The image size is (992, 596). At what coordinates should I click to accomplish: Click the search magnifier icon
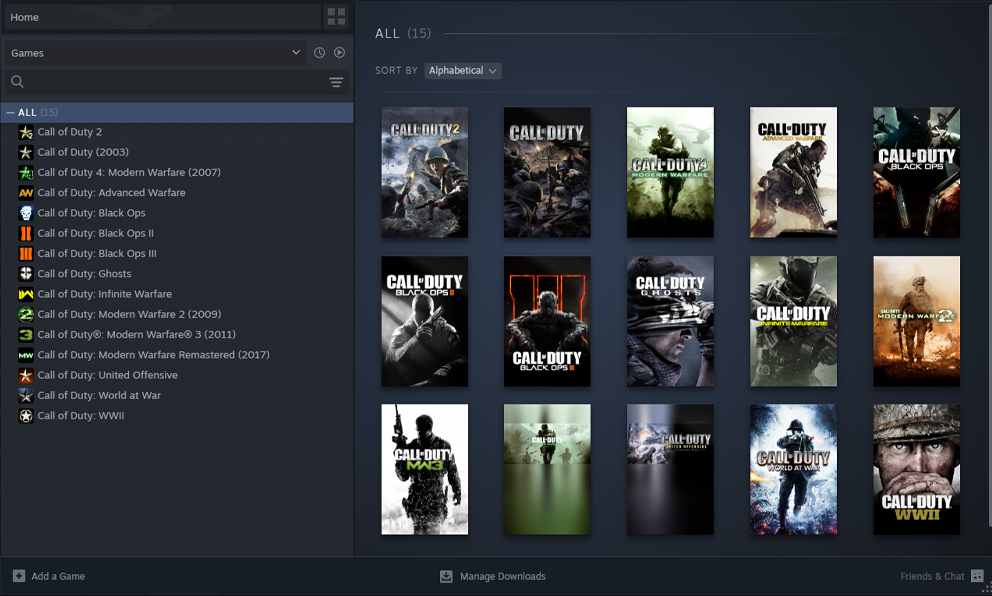tap(17, 81)
